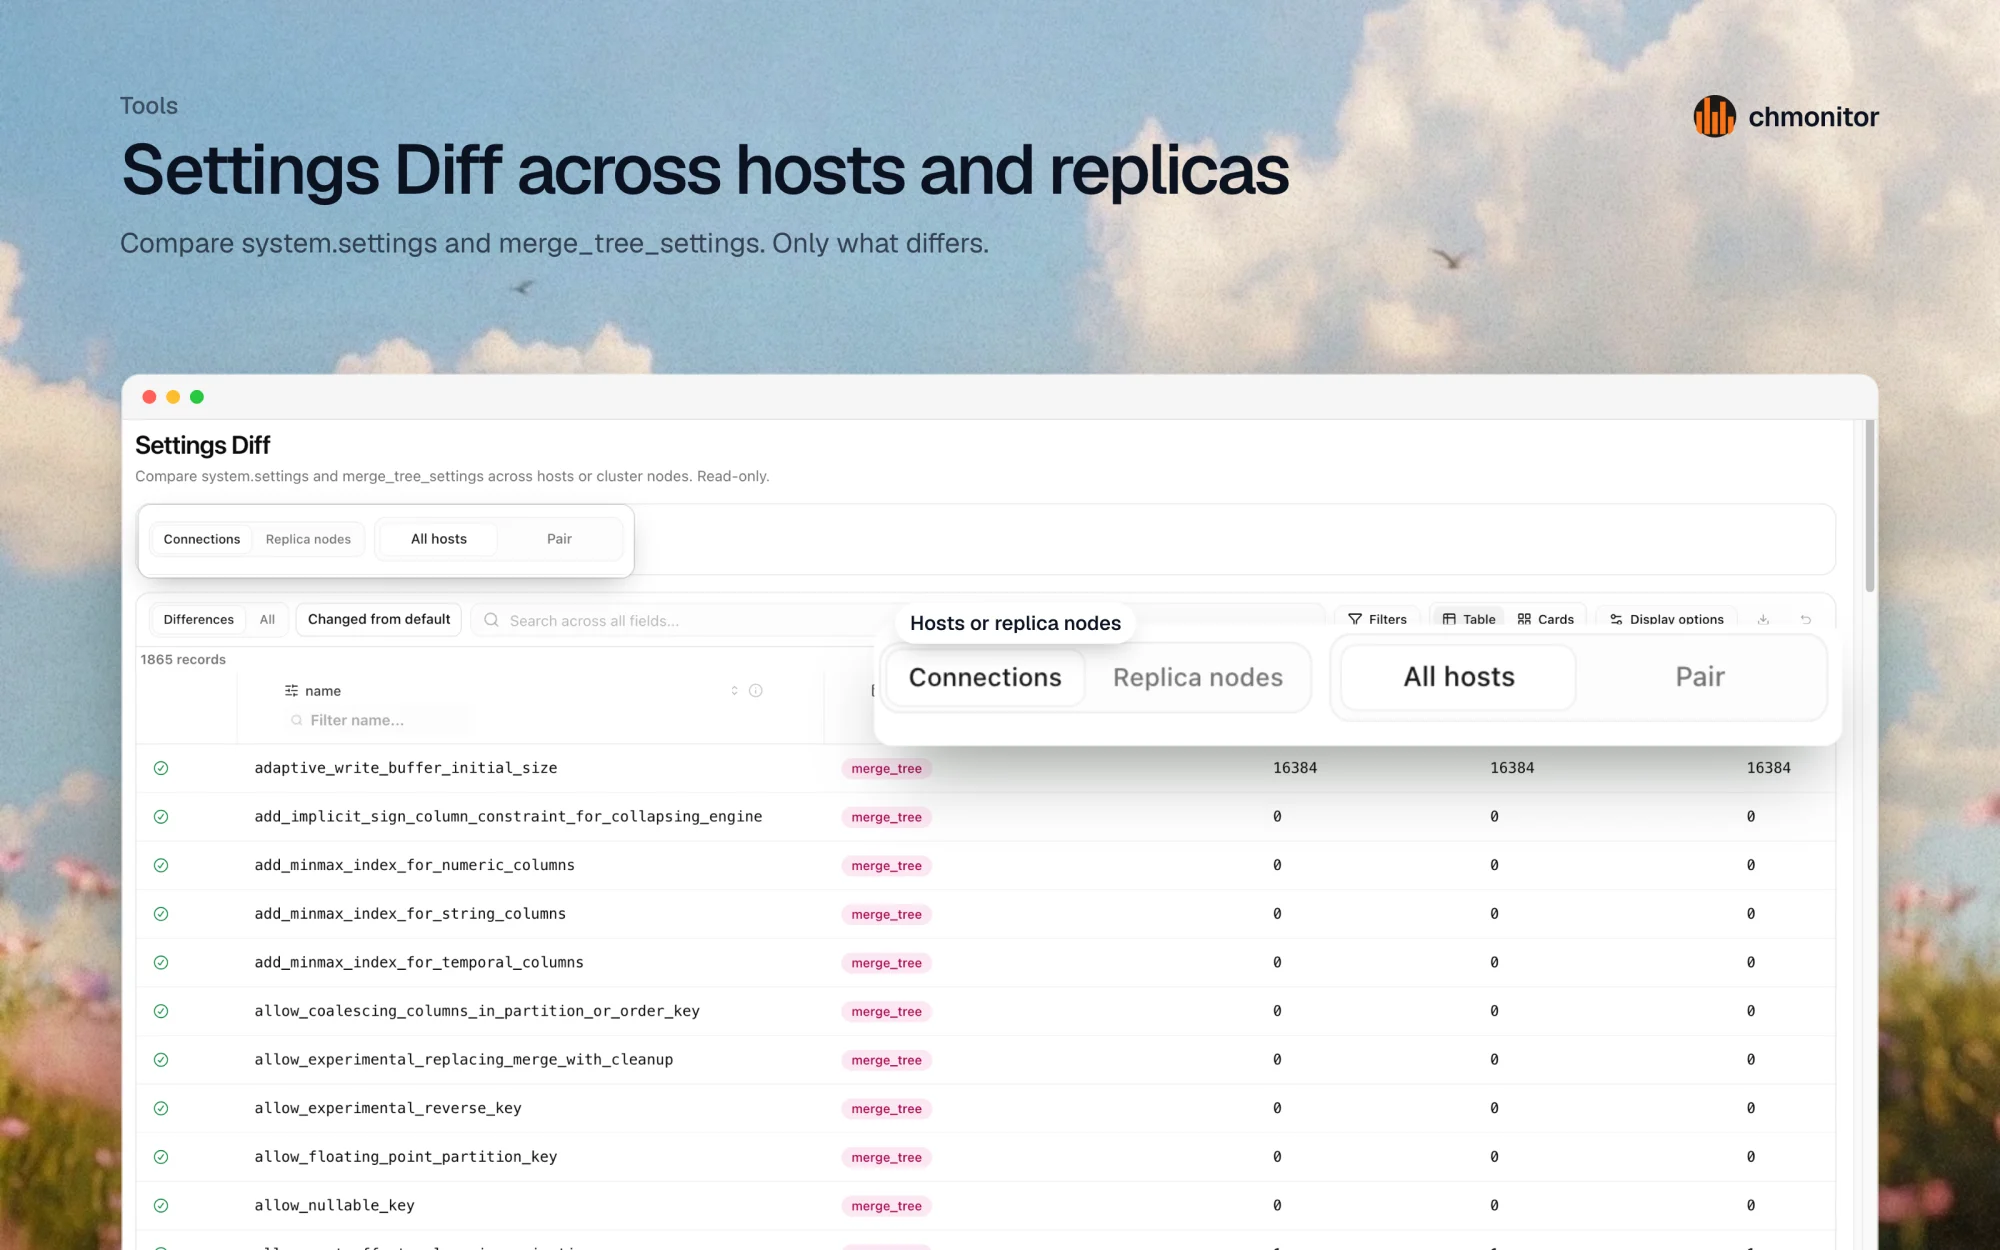Click the magnifier icon in search bar
The height and width of the screenshot is (1250, 2000).
491,620
